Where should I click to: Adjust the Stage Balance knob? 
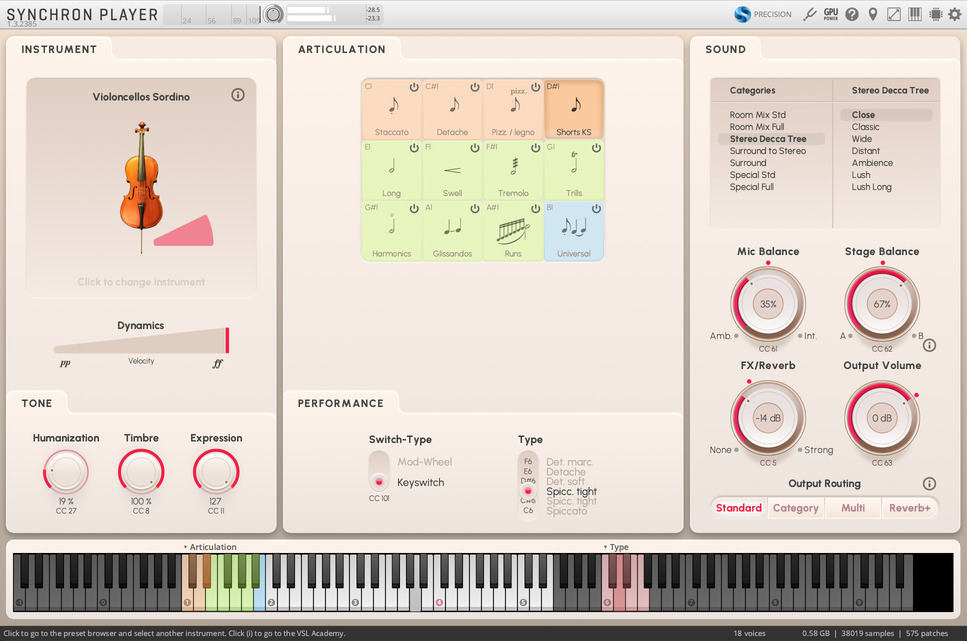[x=882, y=304]
